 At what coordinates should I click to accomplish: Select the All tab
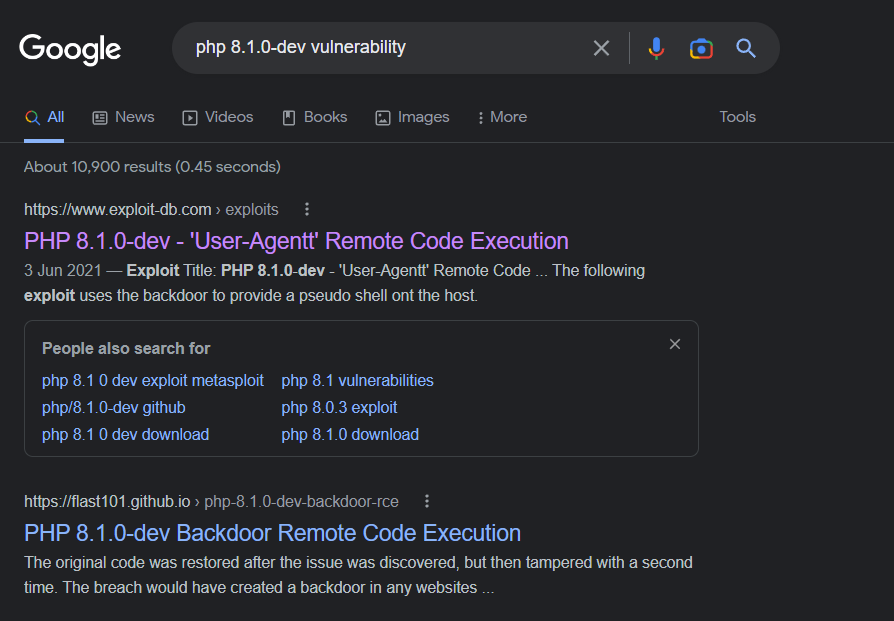pos(44,117)
